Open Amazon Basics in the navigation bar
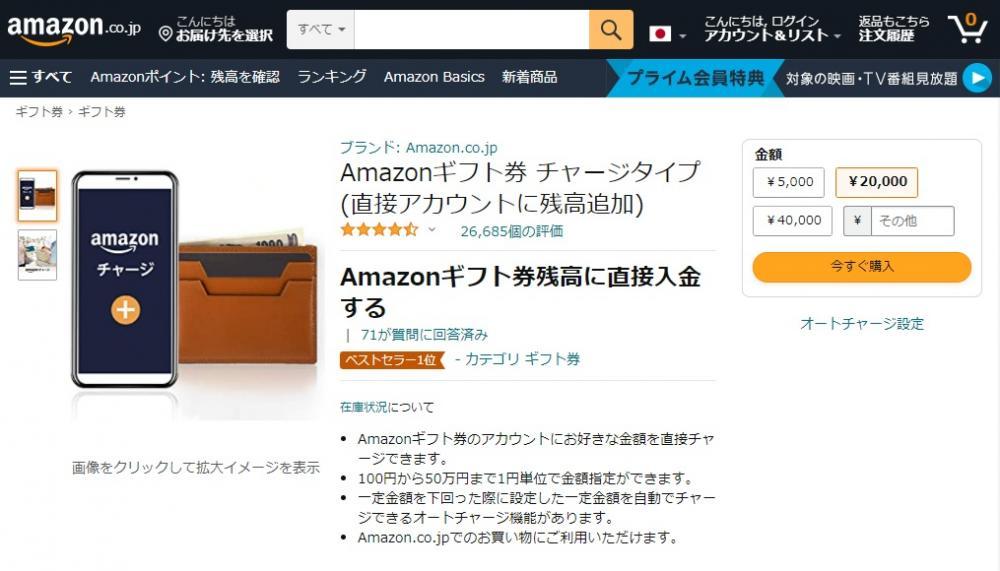This screenshot has width=1000, height=571. pos(434,77)
